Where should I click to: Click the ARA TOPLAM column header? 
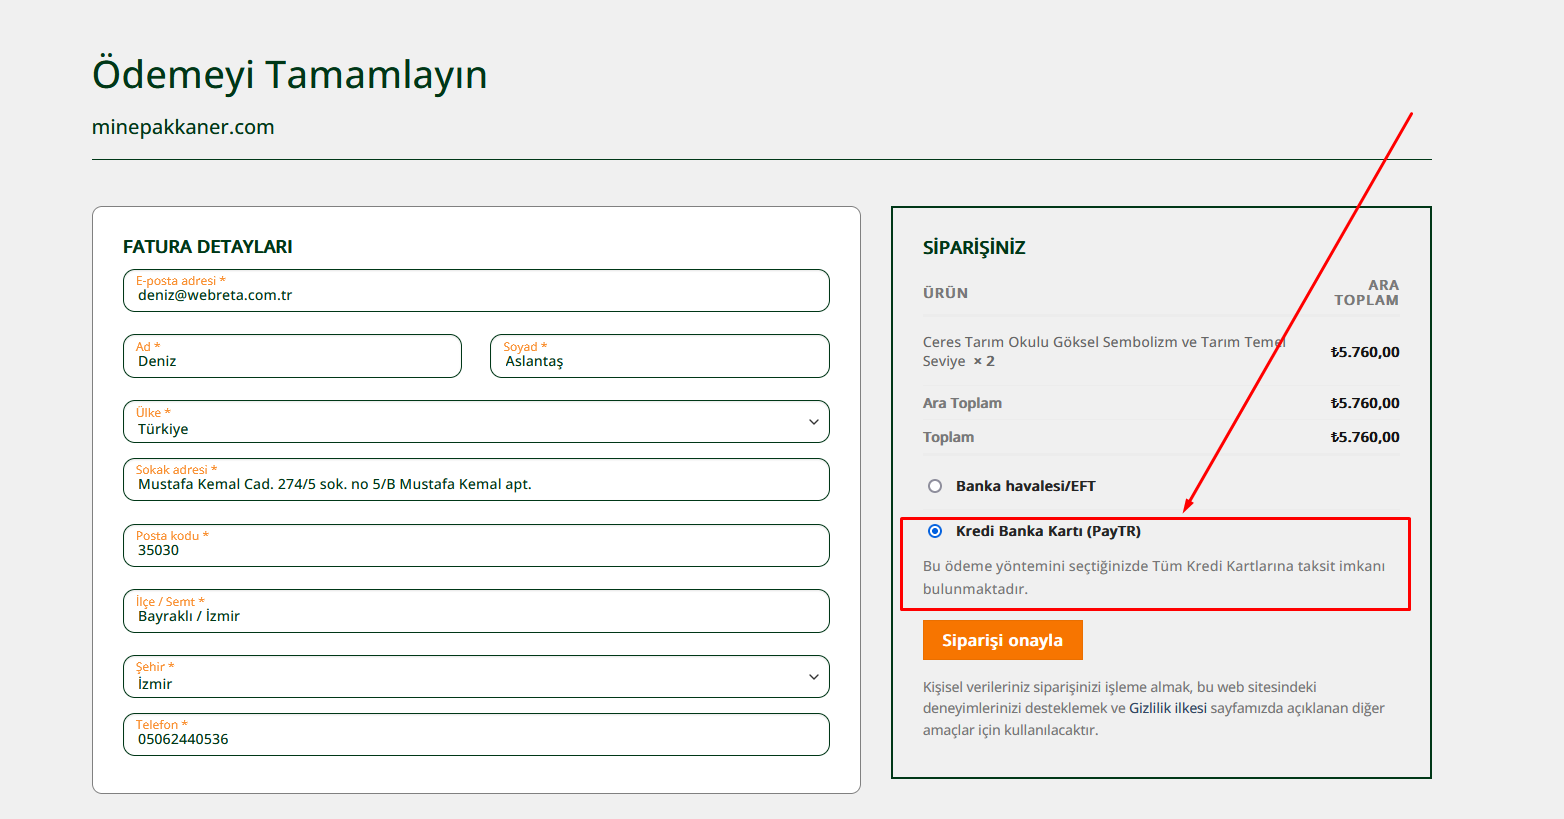(x=1367, y=292)
